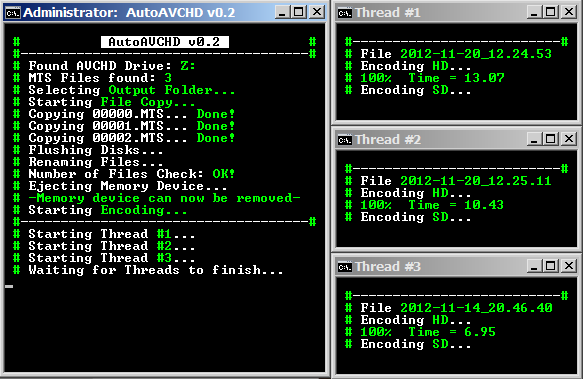The height and width of the screenshot is (379, 583).
Task: Minimize the AutoAVCHD v0.2 window
Action: click(282, 12)
